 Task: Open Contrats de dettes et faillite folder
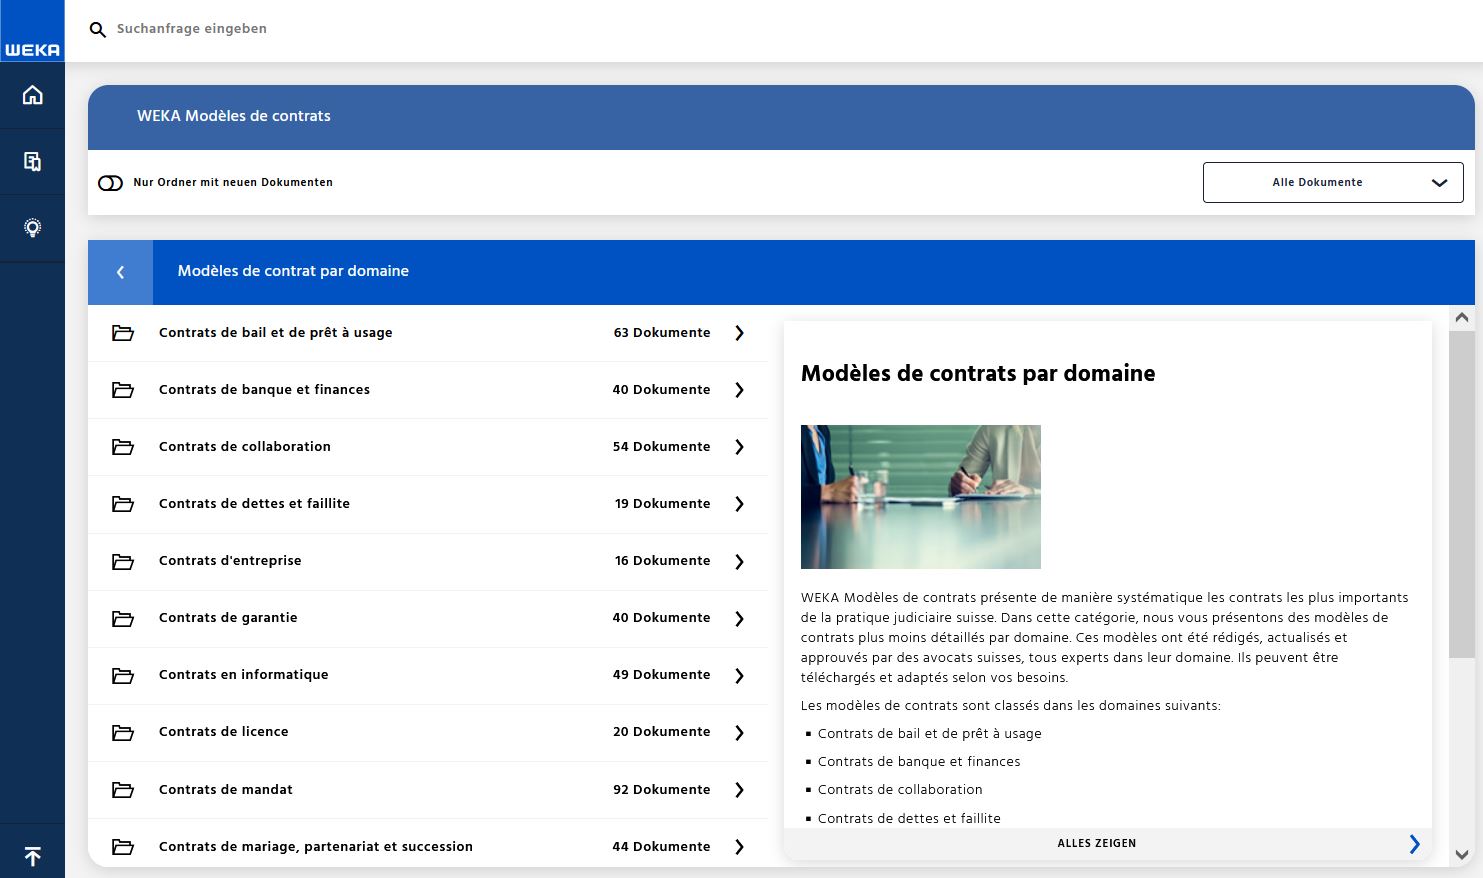pyautogui.click(x=254, y=504)
